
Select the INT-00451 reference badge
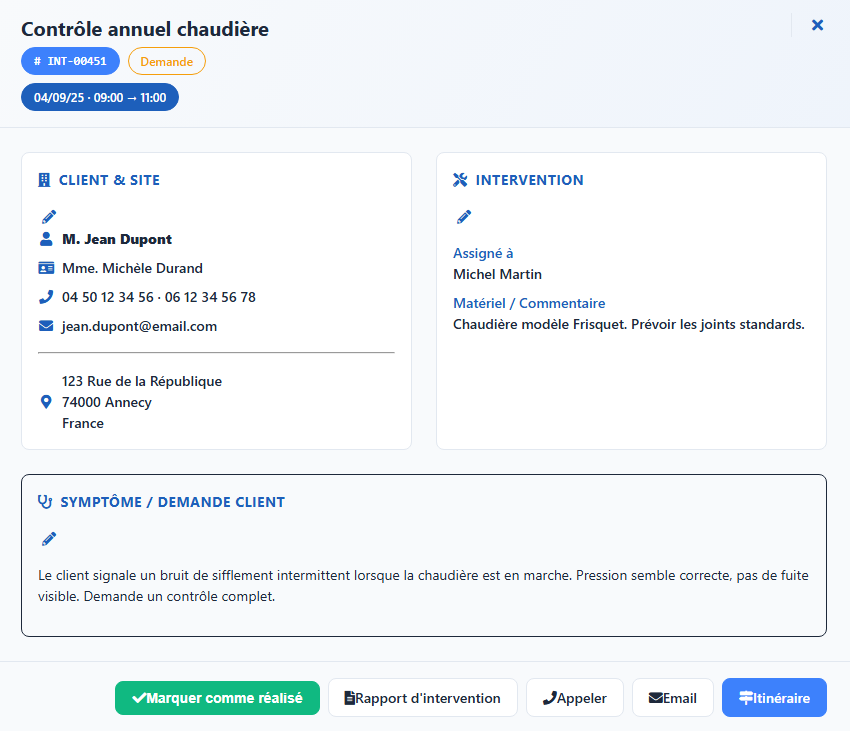tap(70, 61)
